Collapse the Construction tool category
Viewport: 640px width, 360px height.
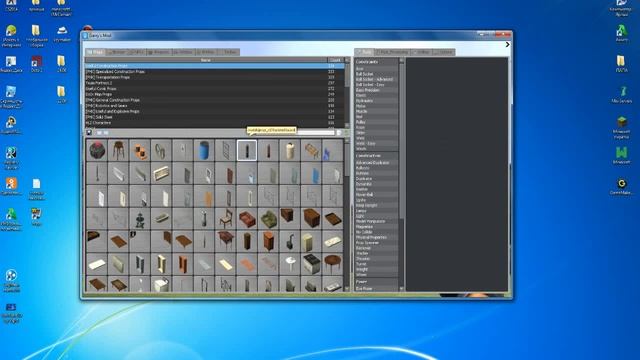(x=376, y=156)
